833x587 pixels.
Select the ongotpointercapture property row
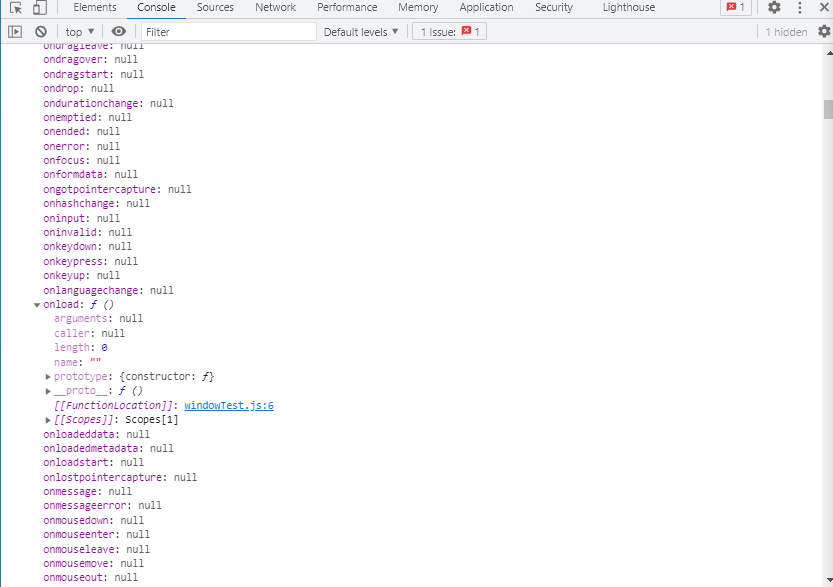[117, 189]
